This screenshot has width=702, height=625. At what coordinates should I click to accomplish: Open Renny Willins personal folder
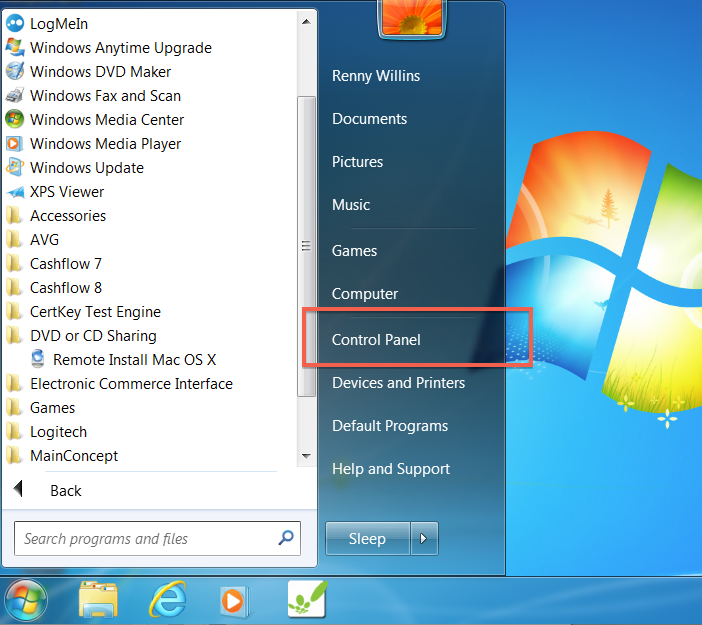pos(376,76)
